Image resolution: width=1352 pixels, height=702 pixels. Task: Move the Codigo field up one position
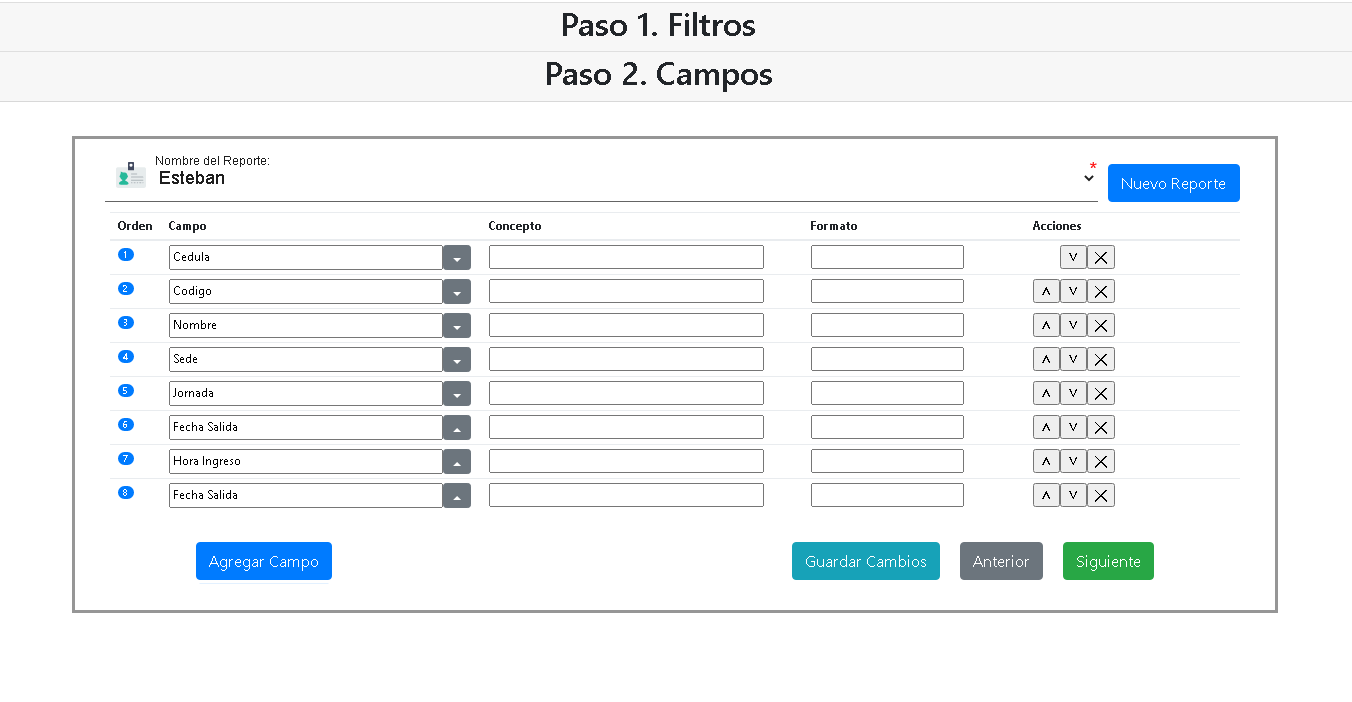click(1046, 291)
